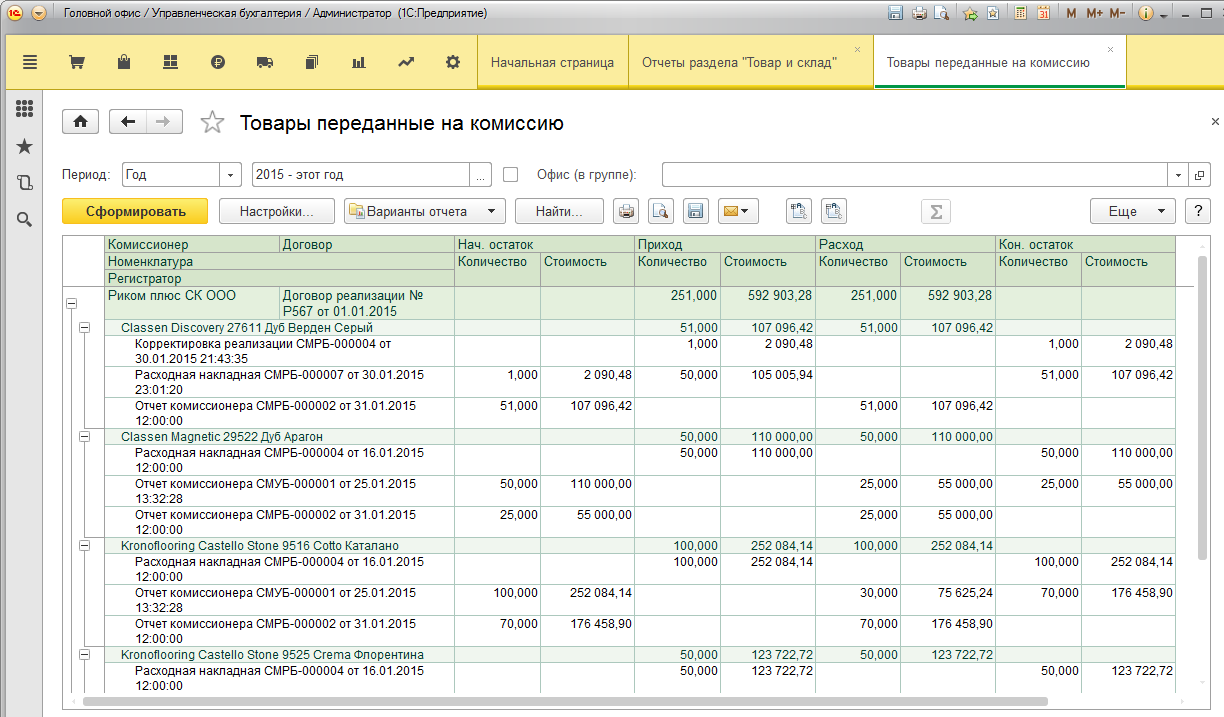Open the functions menu grid in sidebar
Screen dimensions: 1224x717
(x=25, y=109)
